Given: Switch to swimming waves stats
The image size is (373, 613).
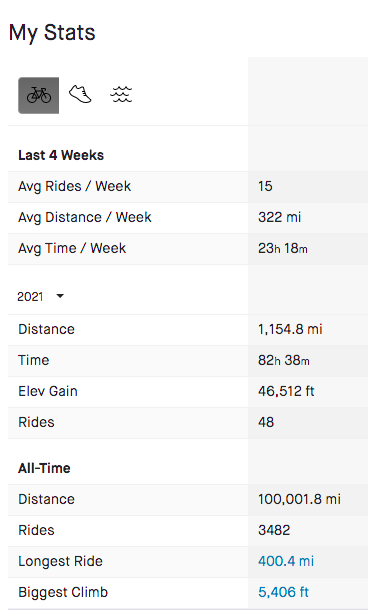Looking at the screenshot, I should pyautogui.click(x=121, y=95).
